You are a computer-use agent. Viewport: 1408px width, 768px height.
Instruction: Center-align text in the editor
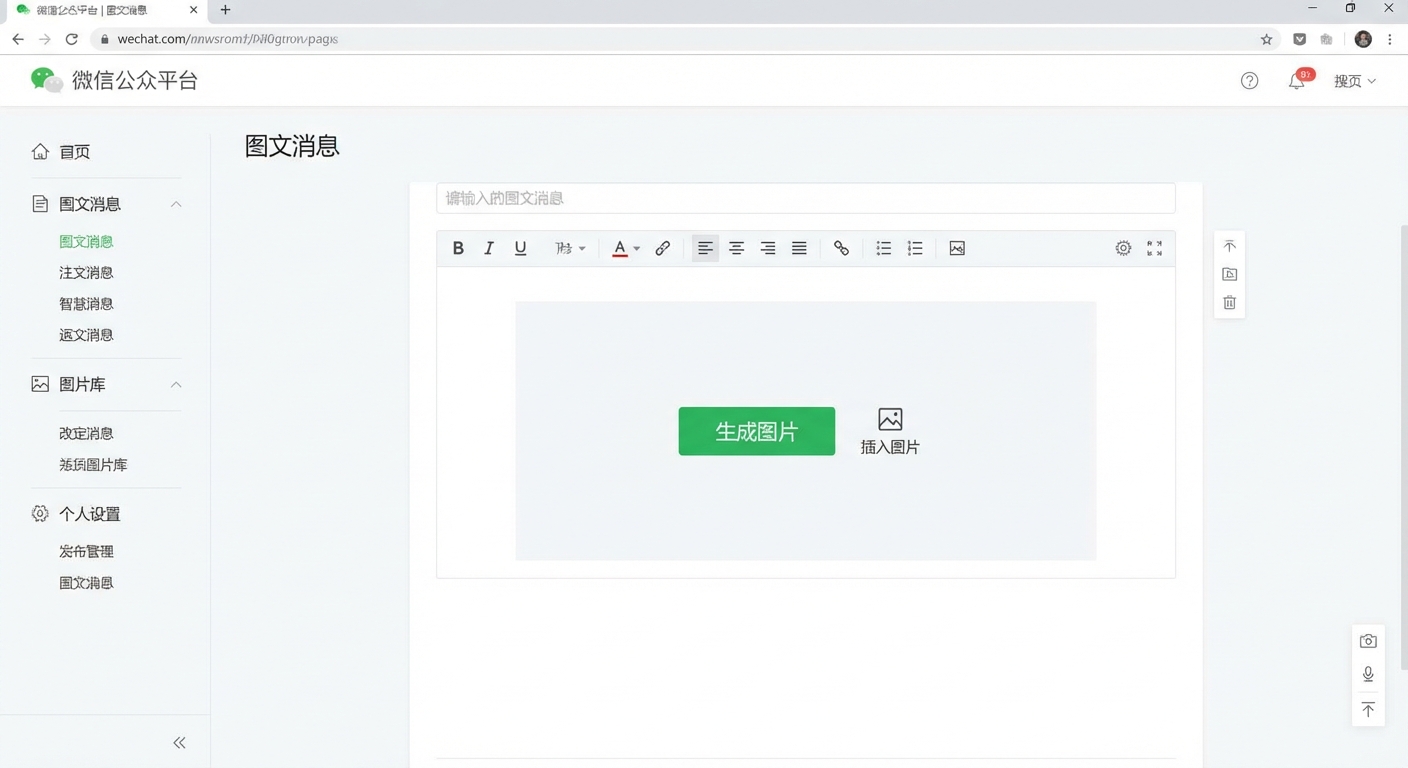tap(736, 248)
